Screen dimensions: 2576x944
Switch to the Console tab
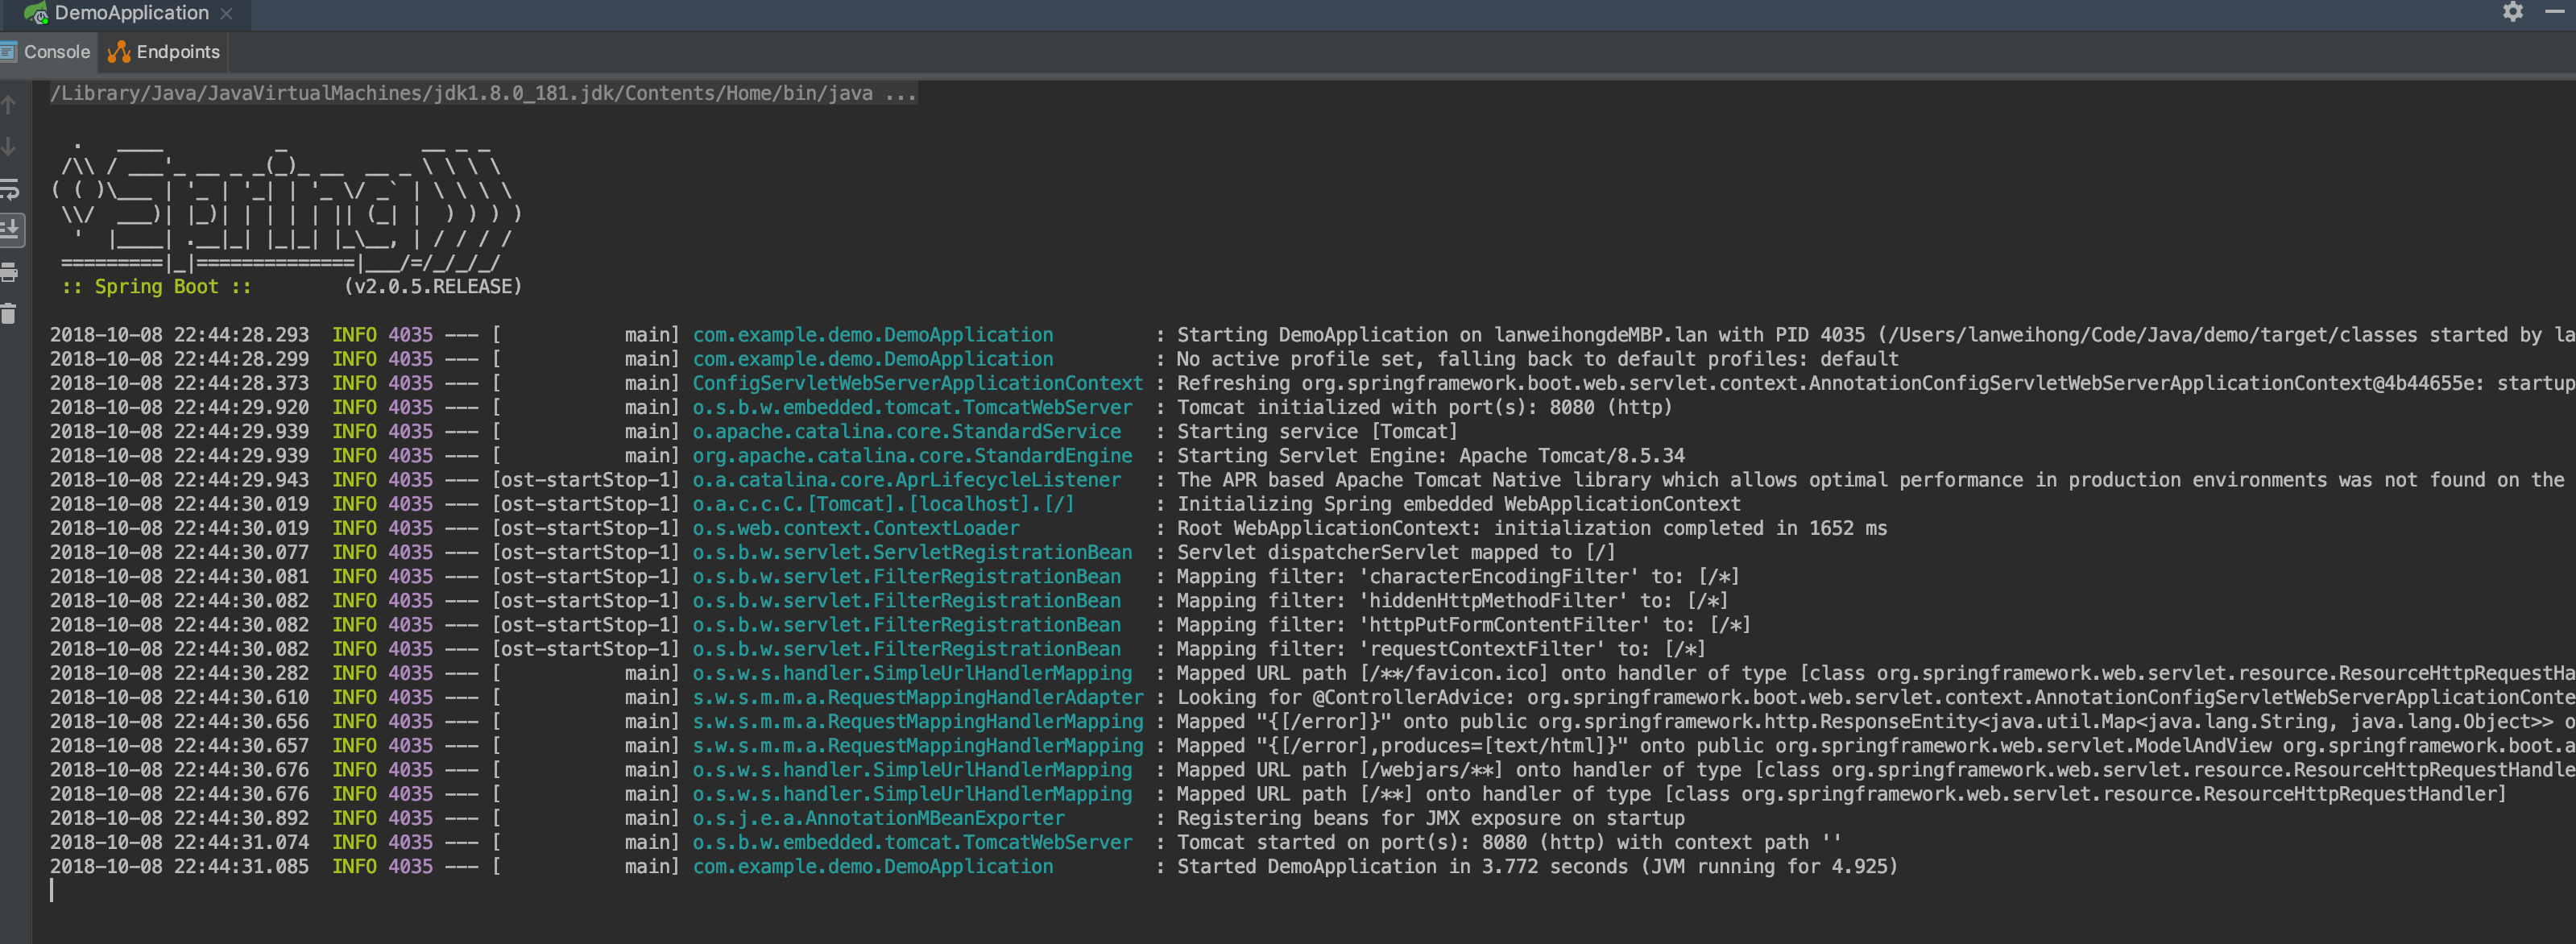(x=56, y=52)
